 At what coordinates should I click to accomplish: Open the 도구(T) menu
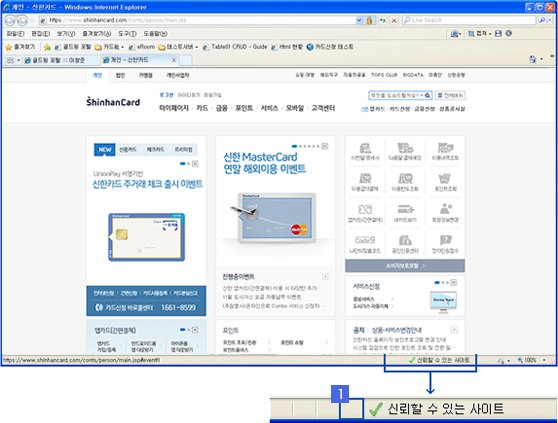127,34
